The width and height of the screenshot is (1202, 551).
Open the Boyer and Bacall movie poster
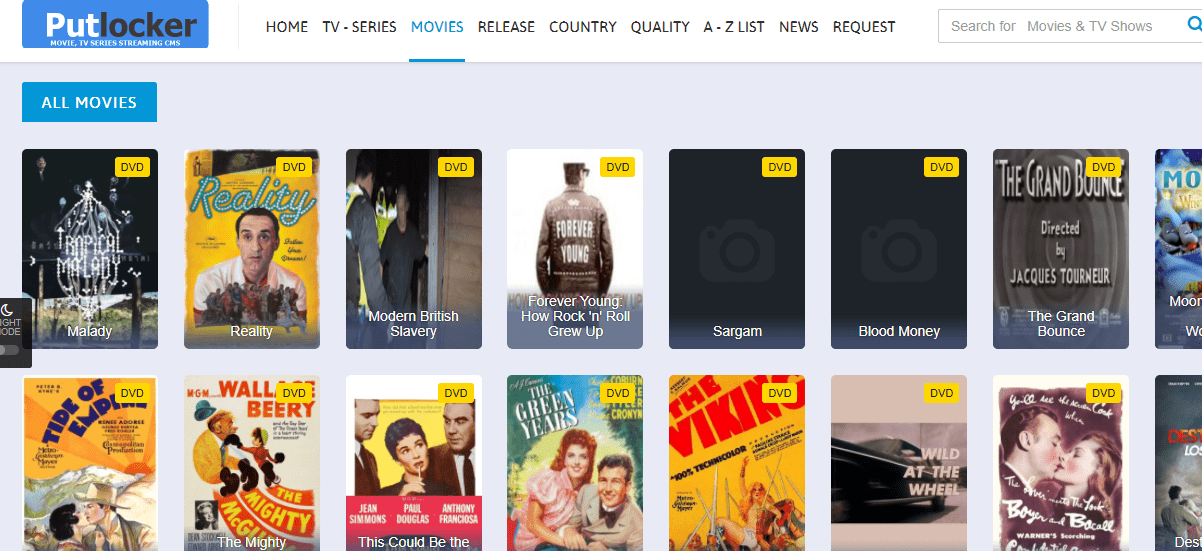pyautogui.click(x=1061, y=463)
